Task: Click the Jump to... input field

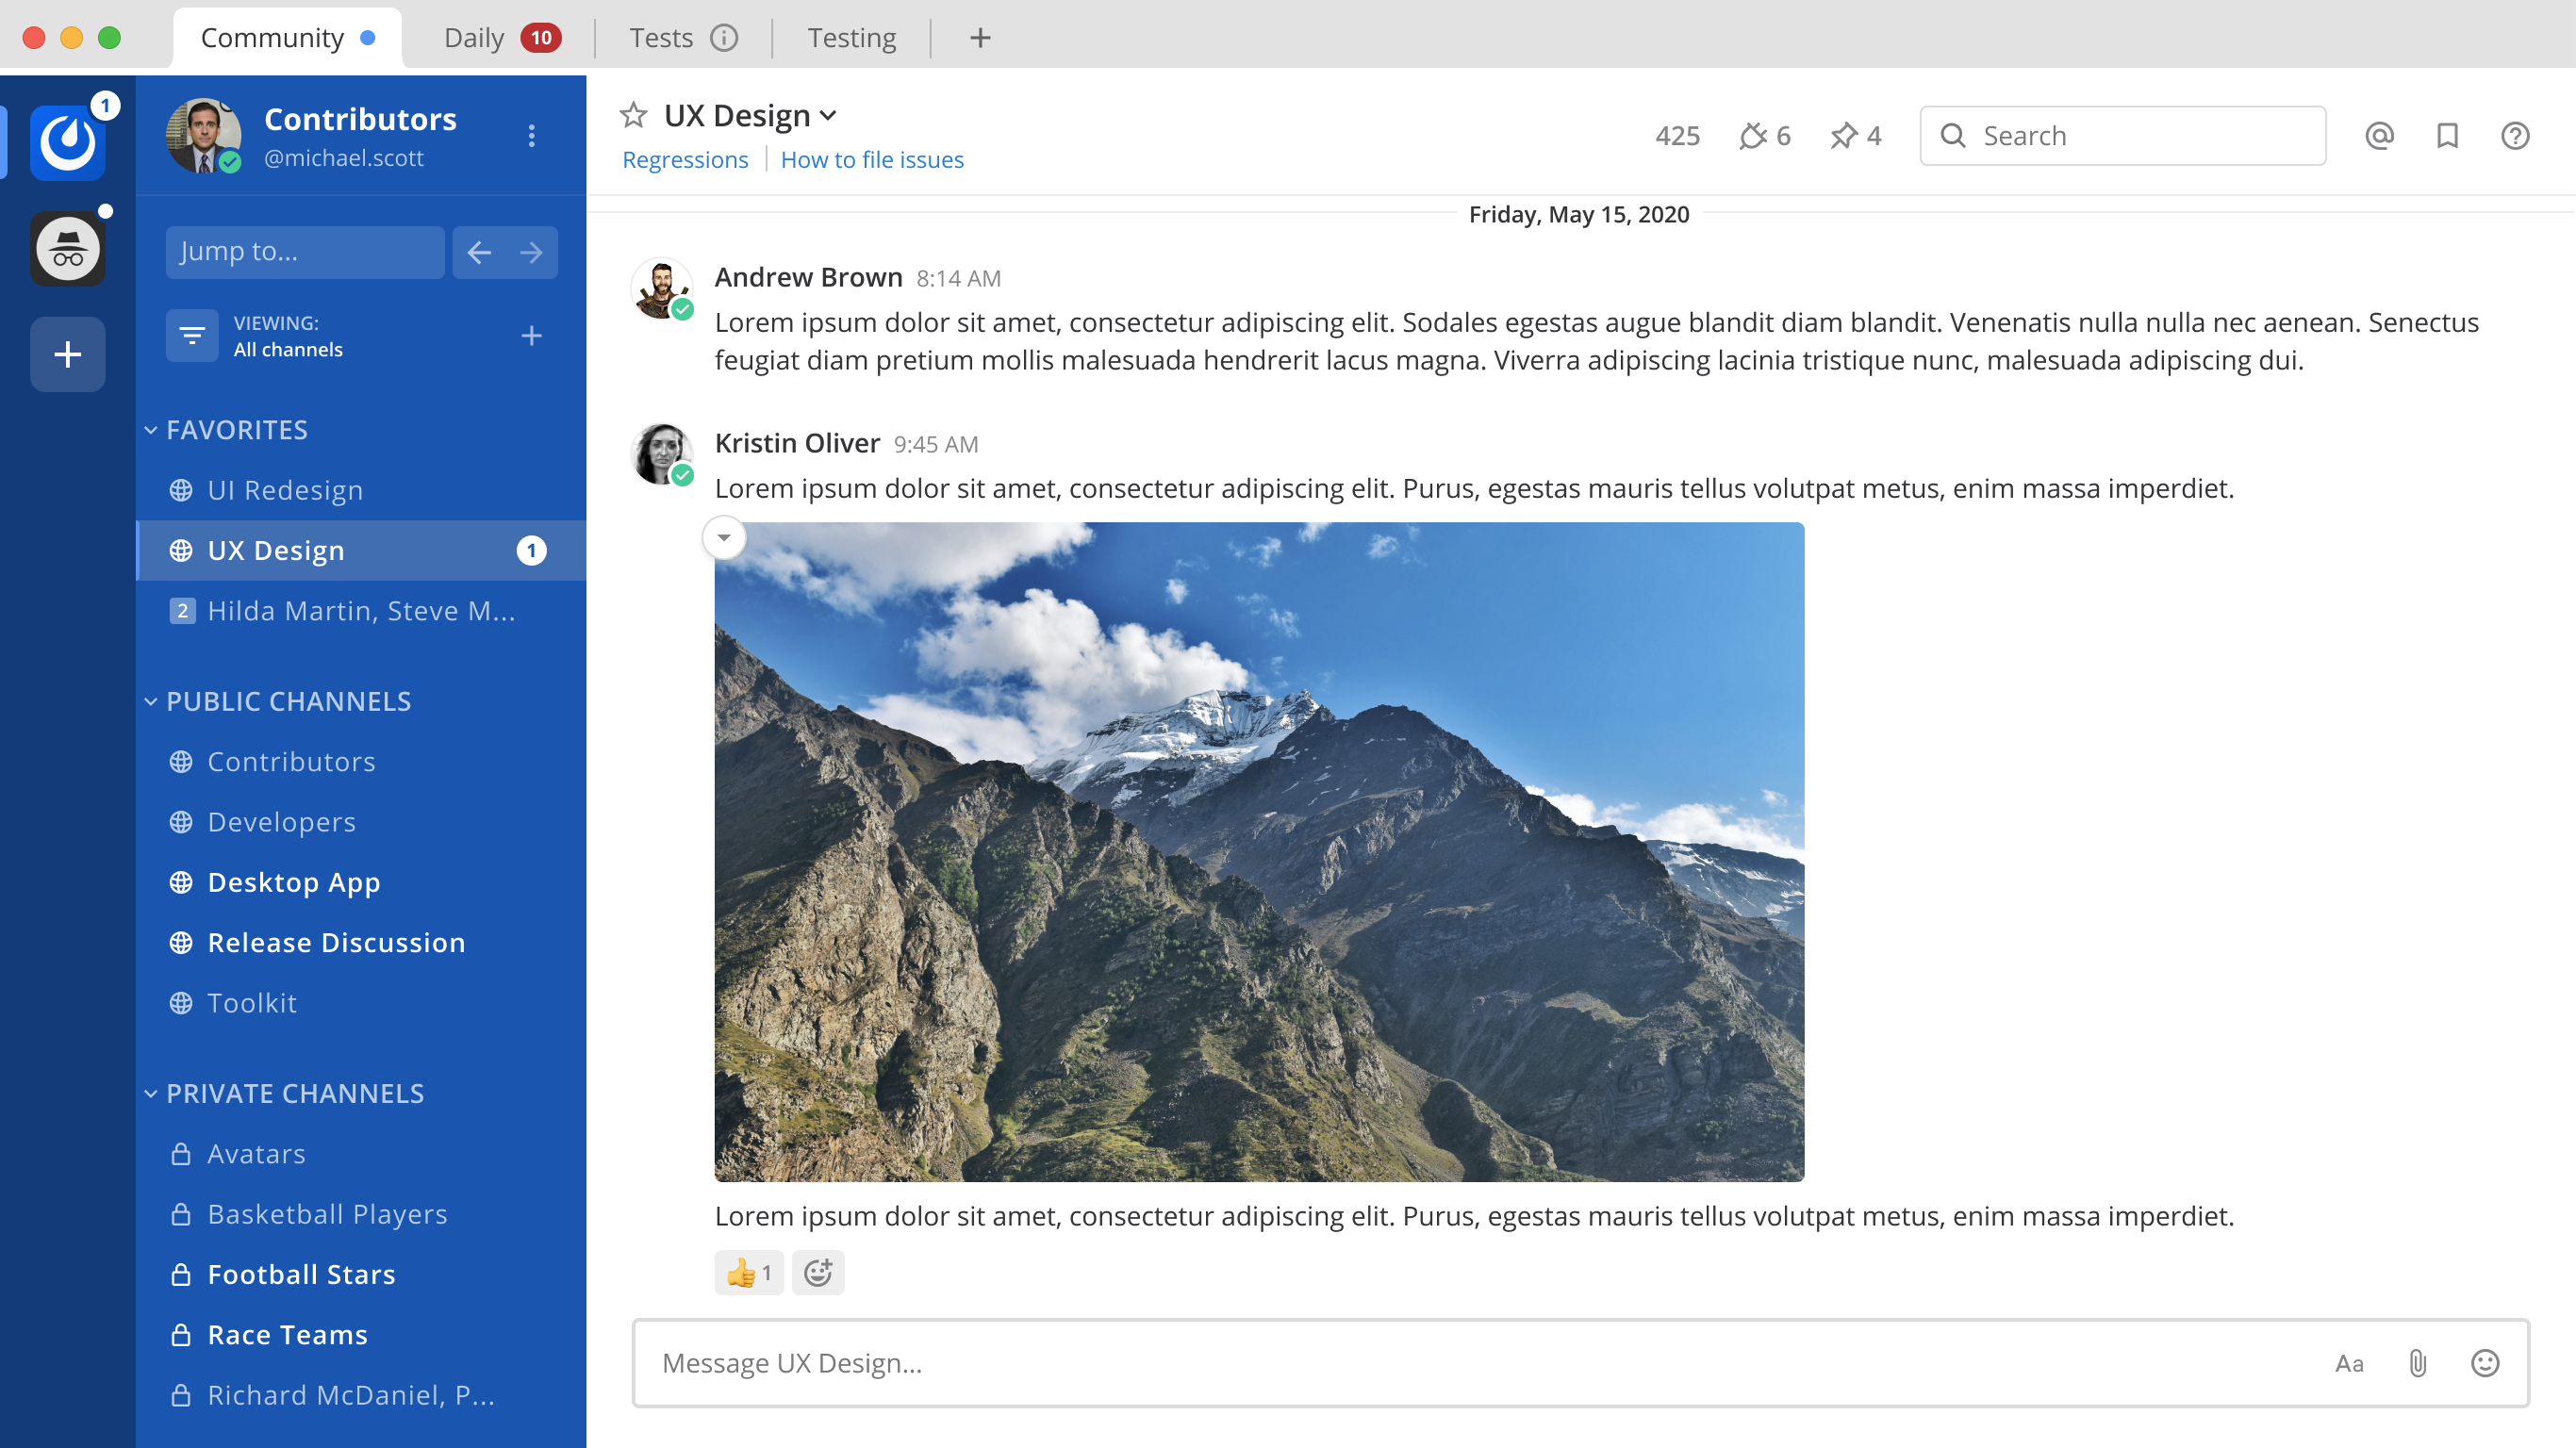Action: click(305, 251)
